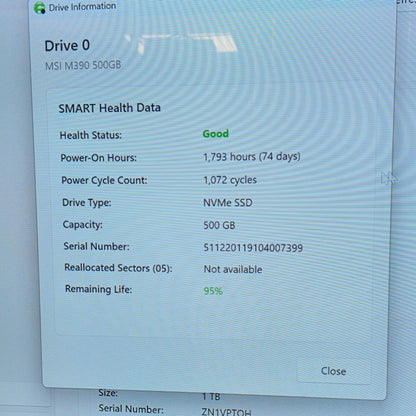Click the Not available sectors value
Screen dimensions: 416x416
(x=233, y=269)
